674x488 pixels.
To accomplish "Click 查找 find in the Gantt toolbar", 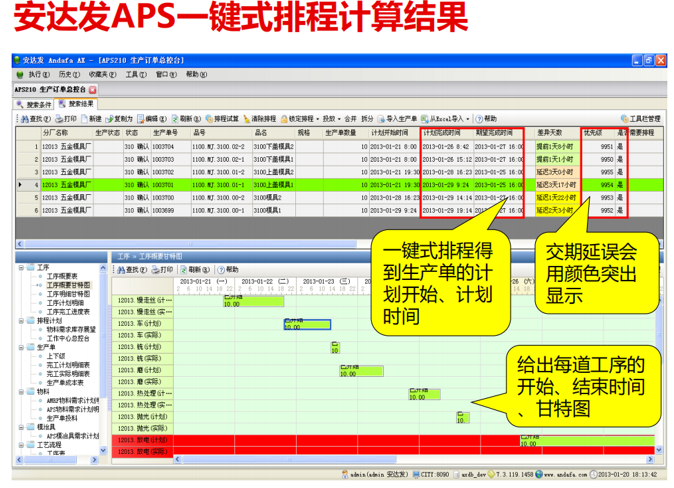I will (132, 270).
